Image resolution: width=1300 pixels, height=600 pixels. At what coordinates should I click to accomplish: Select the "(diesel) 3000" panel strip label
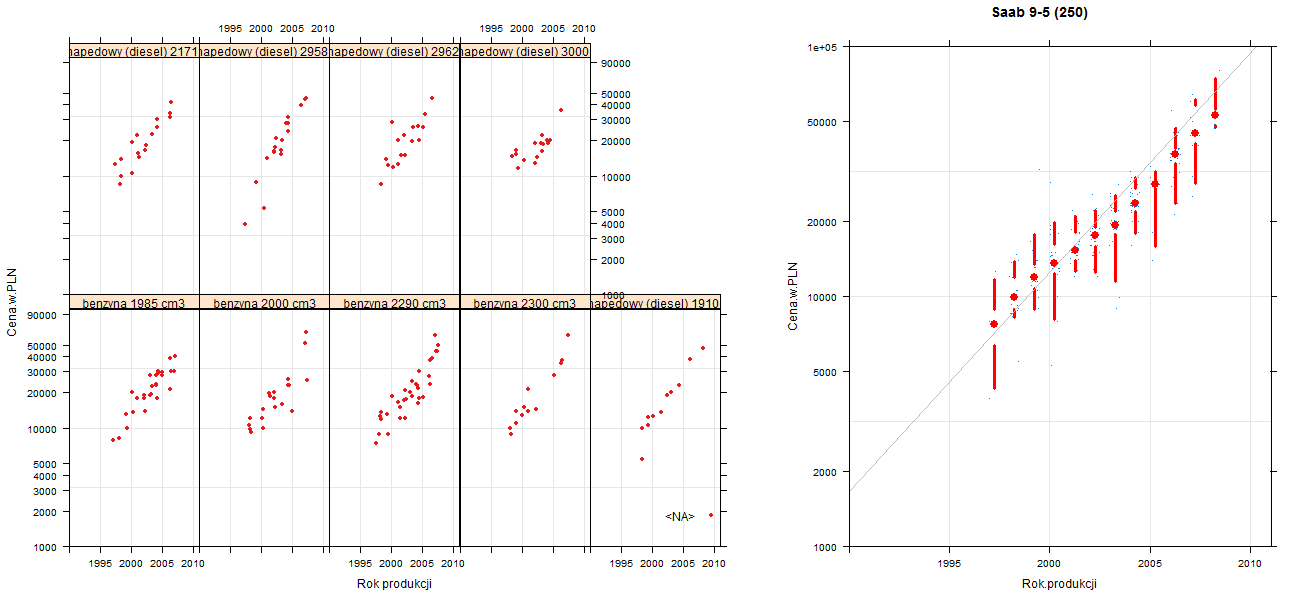[524, 51]
